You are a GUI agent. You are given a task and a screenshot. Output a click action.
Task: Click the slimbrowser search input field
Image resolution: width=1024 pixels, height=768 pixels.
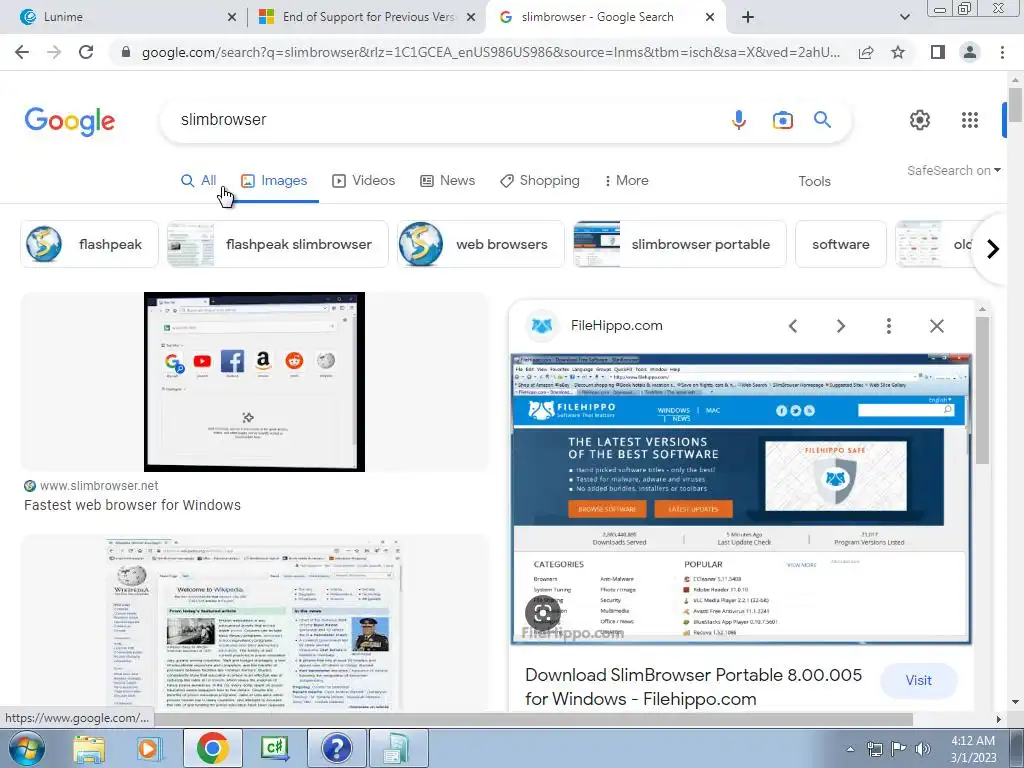[x=444, y=120]
